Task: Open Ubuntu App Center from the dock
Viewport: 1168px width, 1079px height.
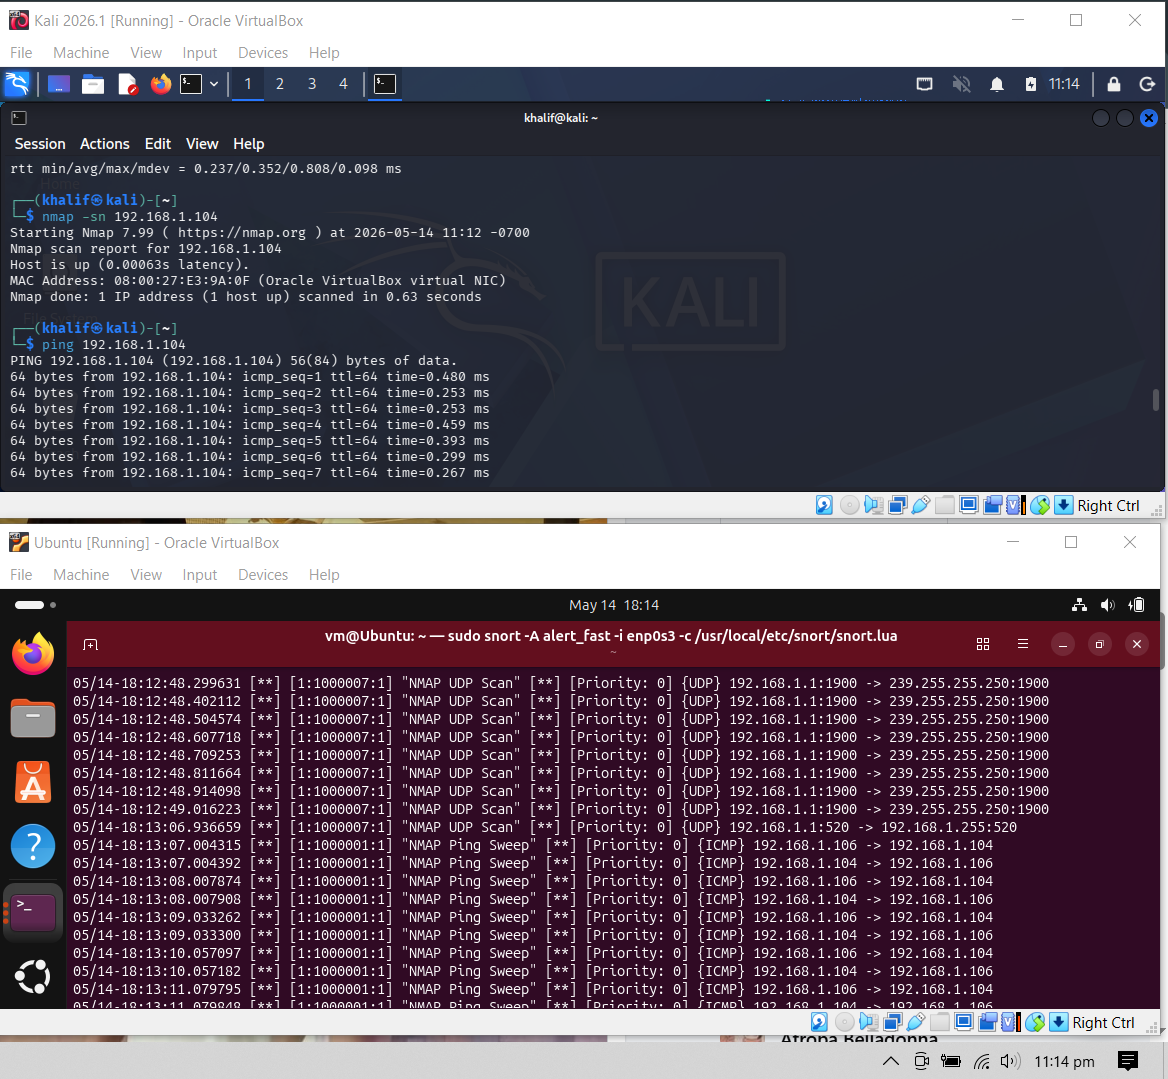Action: (33, 782)
